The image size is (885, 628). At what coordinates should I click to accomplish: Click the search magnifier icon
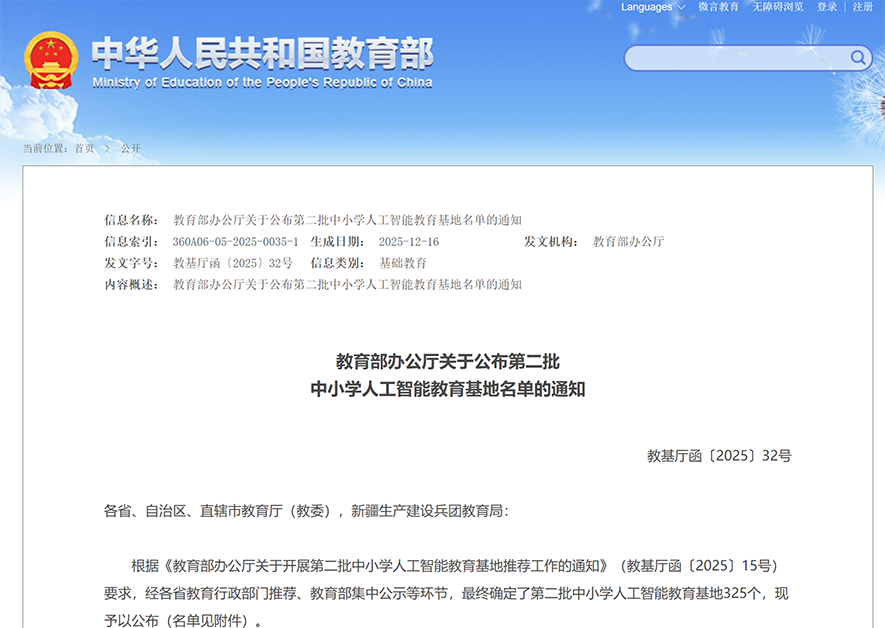click(x=858, y=58)
